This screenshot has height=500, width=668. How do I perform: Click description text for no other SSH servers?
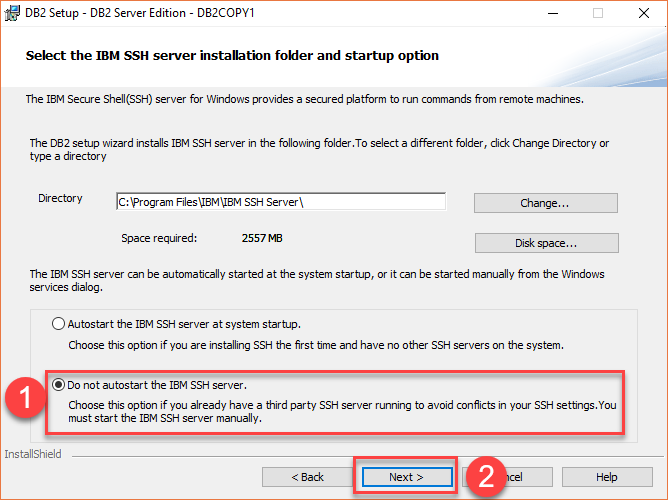pos(316,345)
